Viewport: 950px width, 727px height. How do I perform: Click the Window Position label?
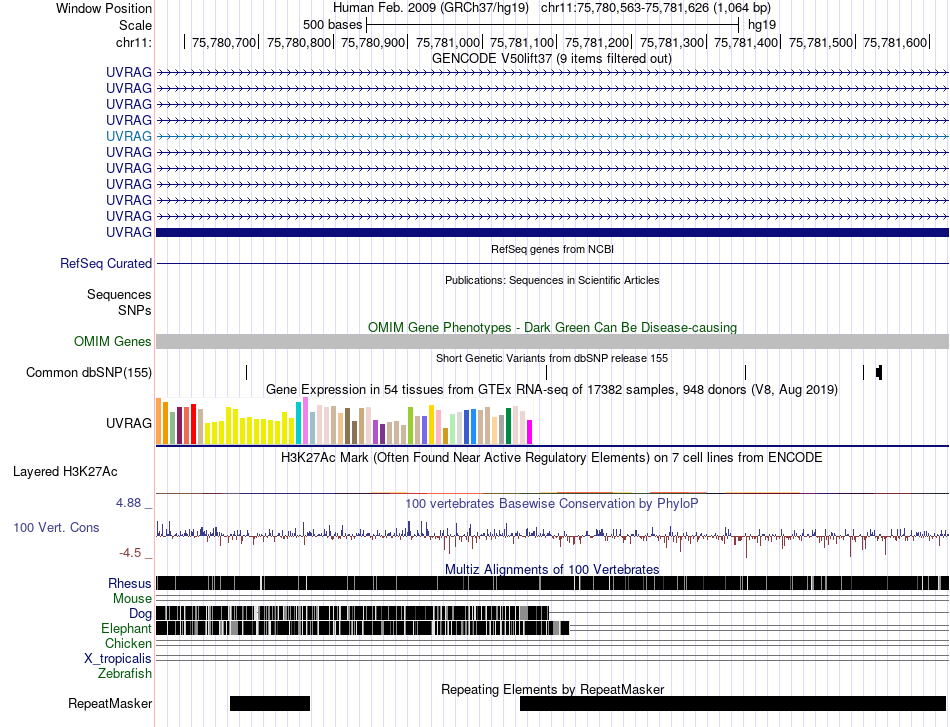point(104,8)
